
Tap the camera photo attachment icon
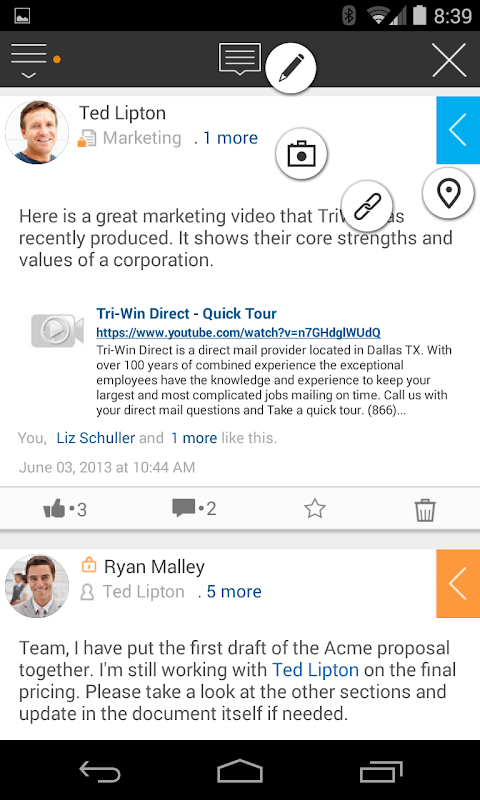pyautogui.click(x=301, y=154)
